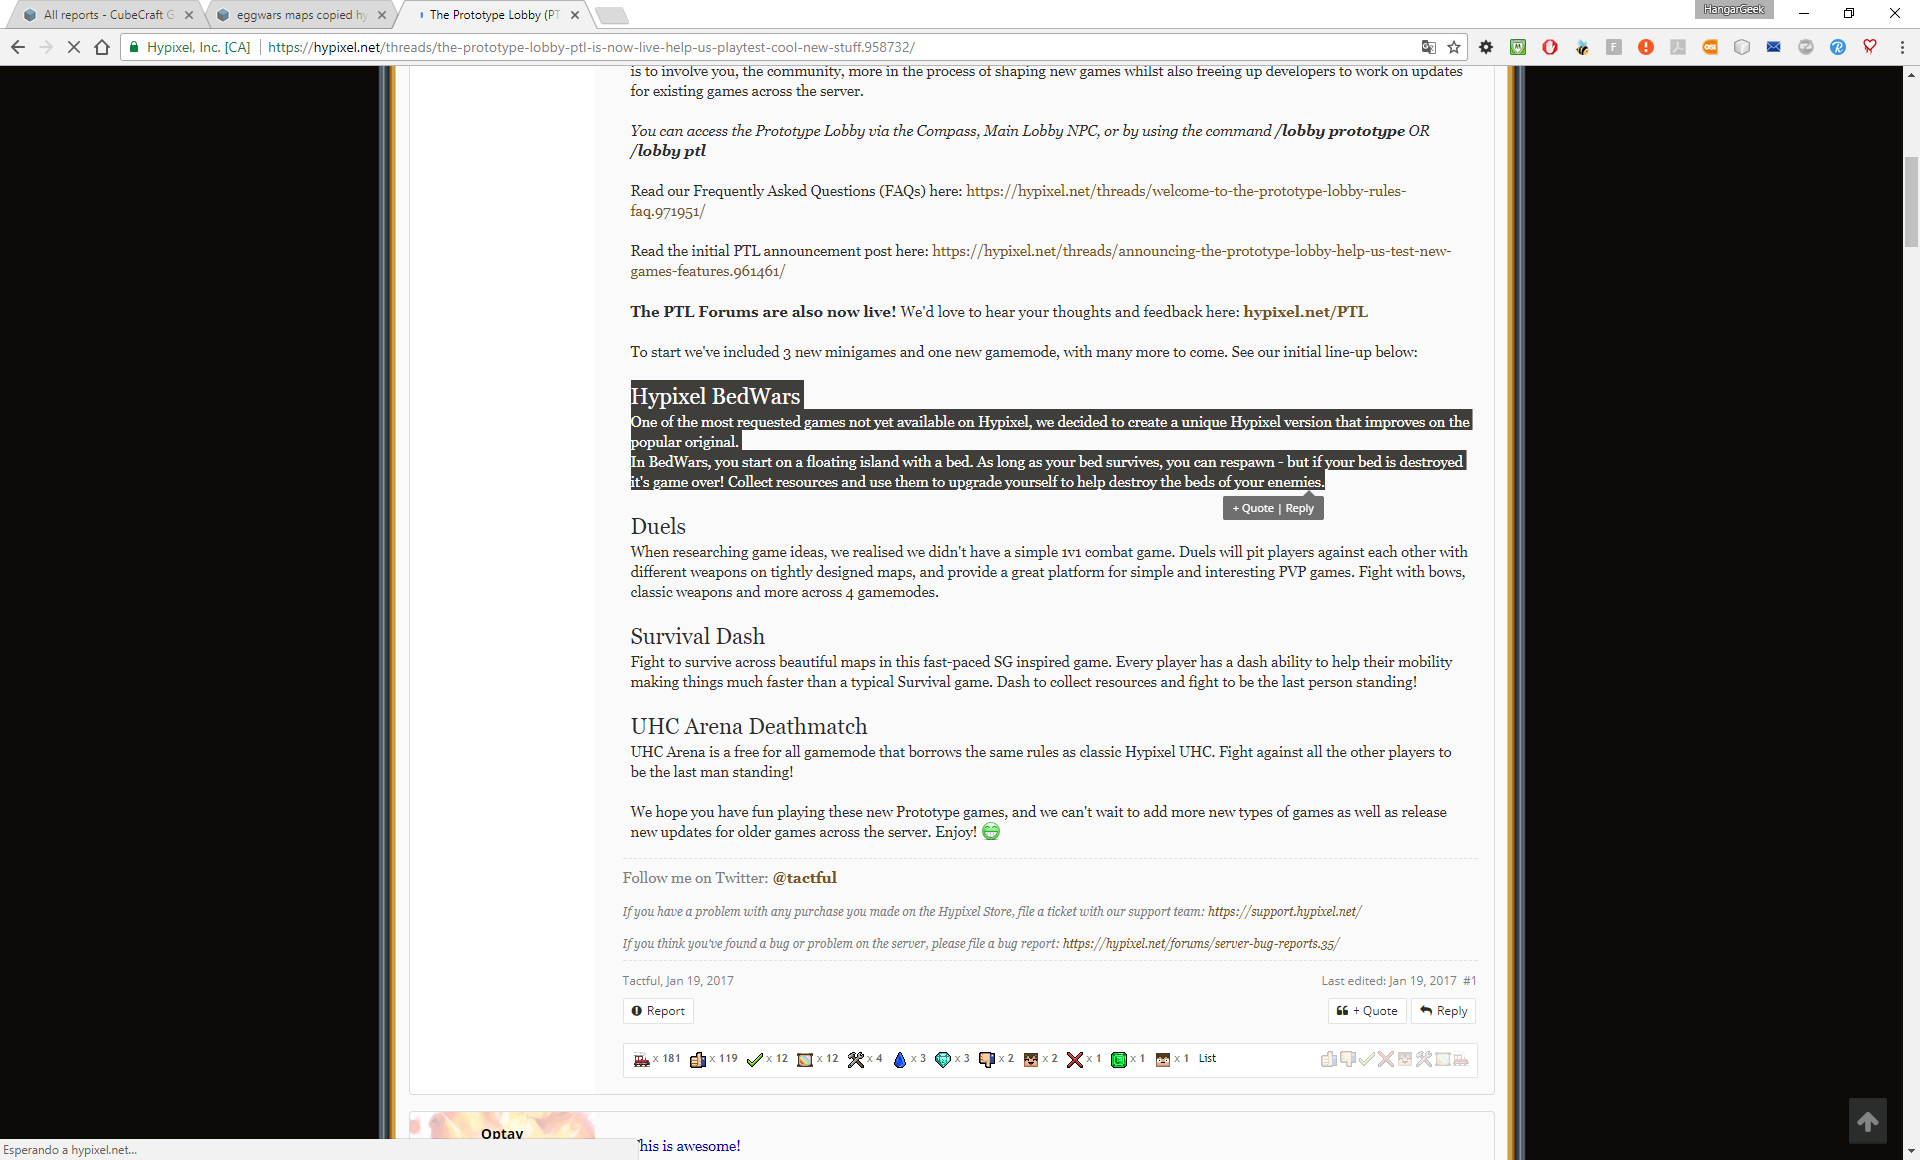Open the browser home page

pyautogui.click(x=102, y=47)
